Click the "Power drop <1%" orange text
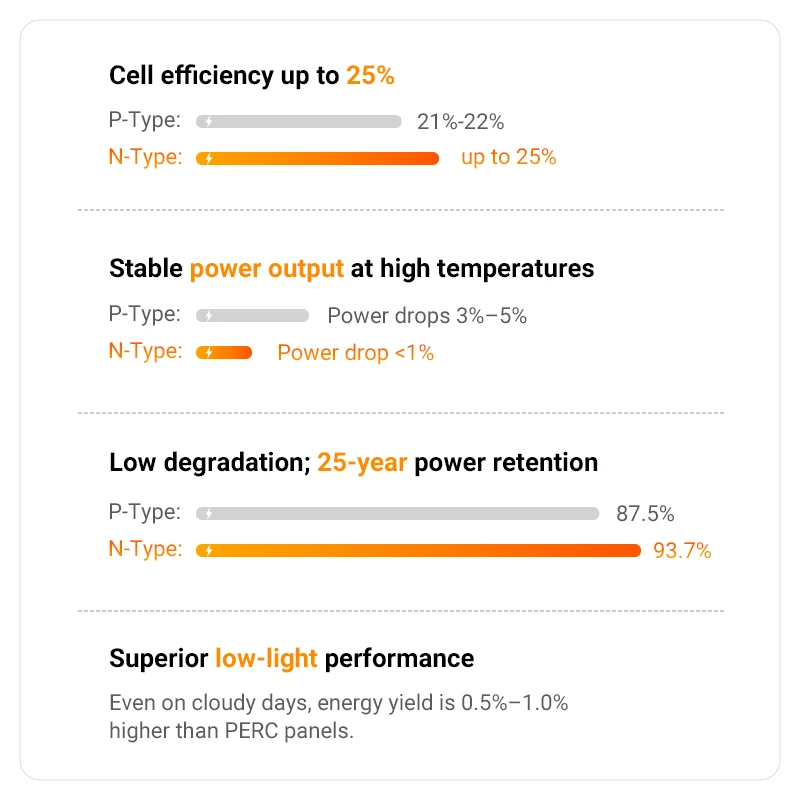This screenshot has height=800, width=800. pos(355,352)
